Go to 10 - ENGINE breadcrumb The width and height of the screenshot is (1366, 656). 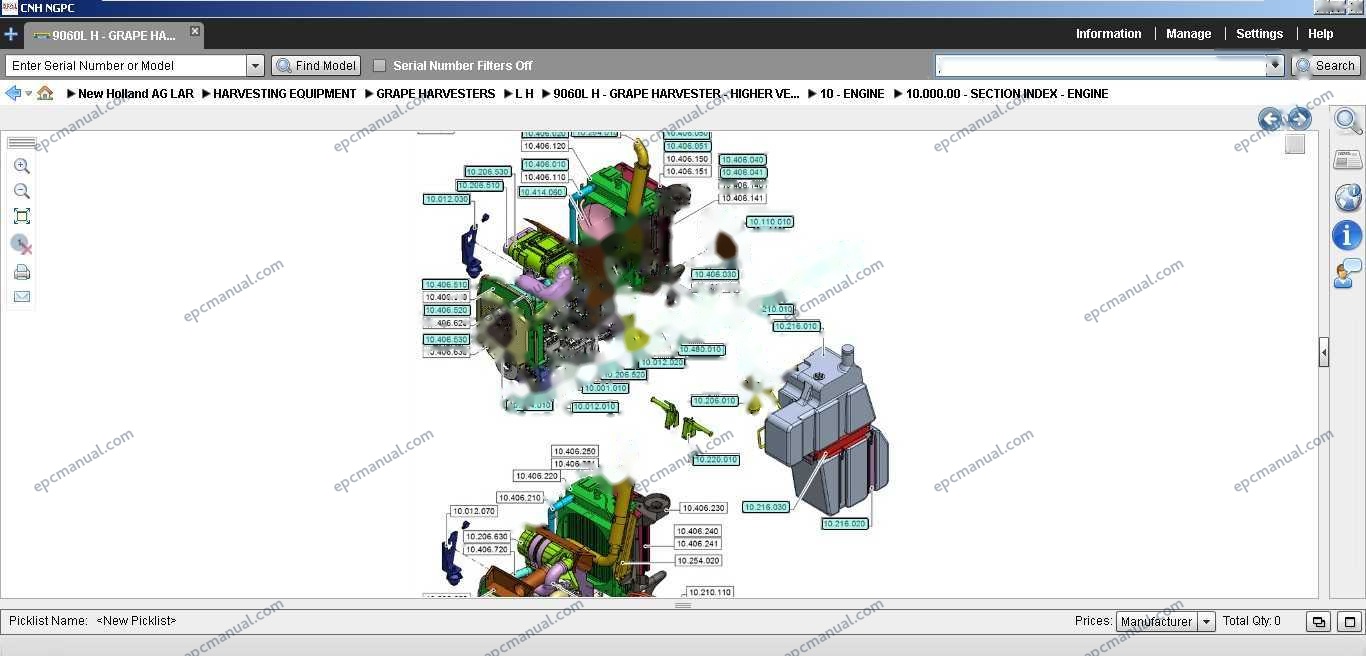(852, 94)
